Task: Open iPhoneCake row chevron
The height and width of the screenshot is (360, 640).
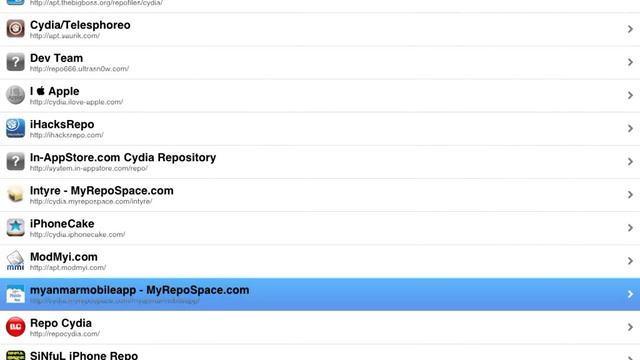Action: pos(630,228)
